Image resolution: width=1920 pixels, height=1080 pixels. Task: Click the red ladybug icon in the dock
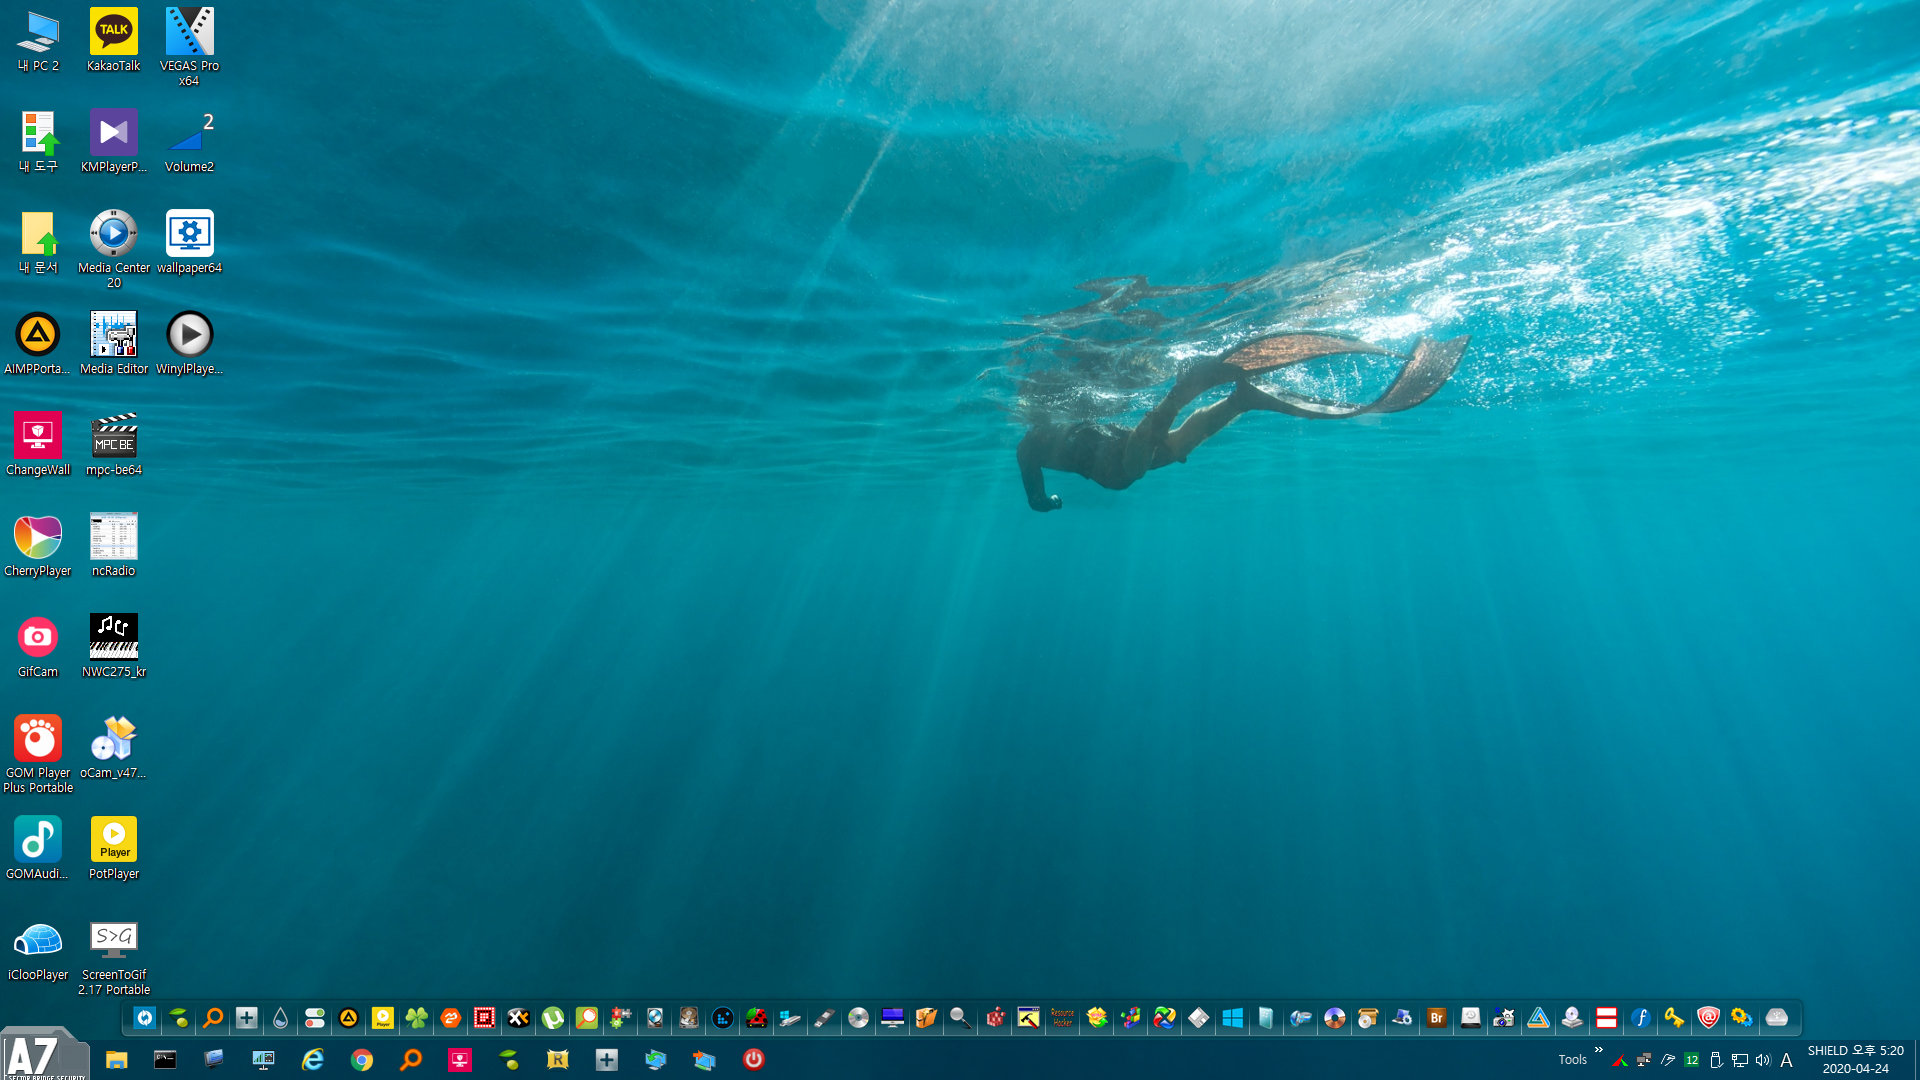757,1018
